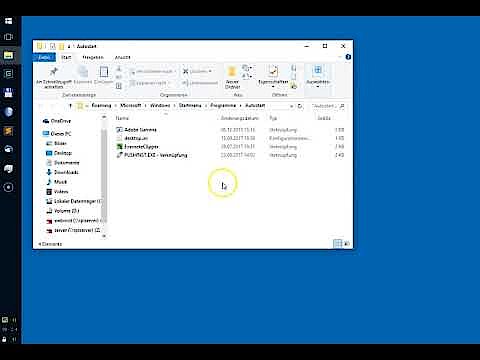Viewport: 480px width, 360px height.
Task: Click the Kopieren icon in the ribbon
Action: coord(83,71)
